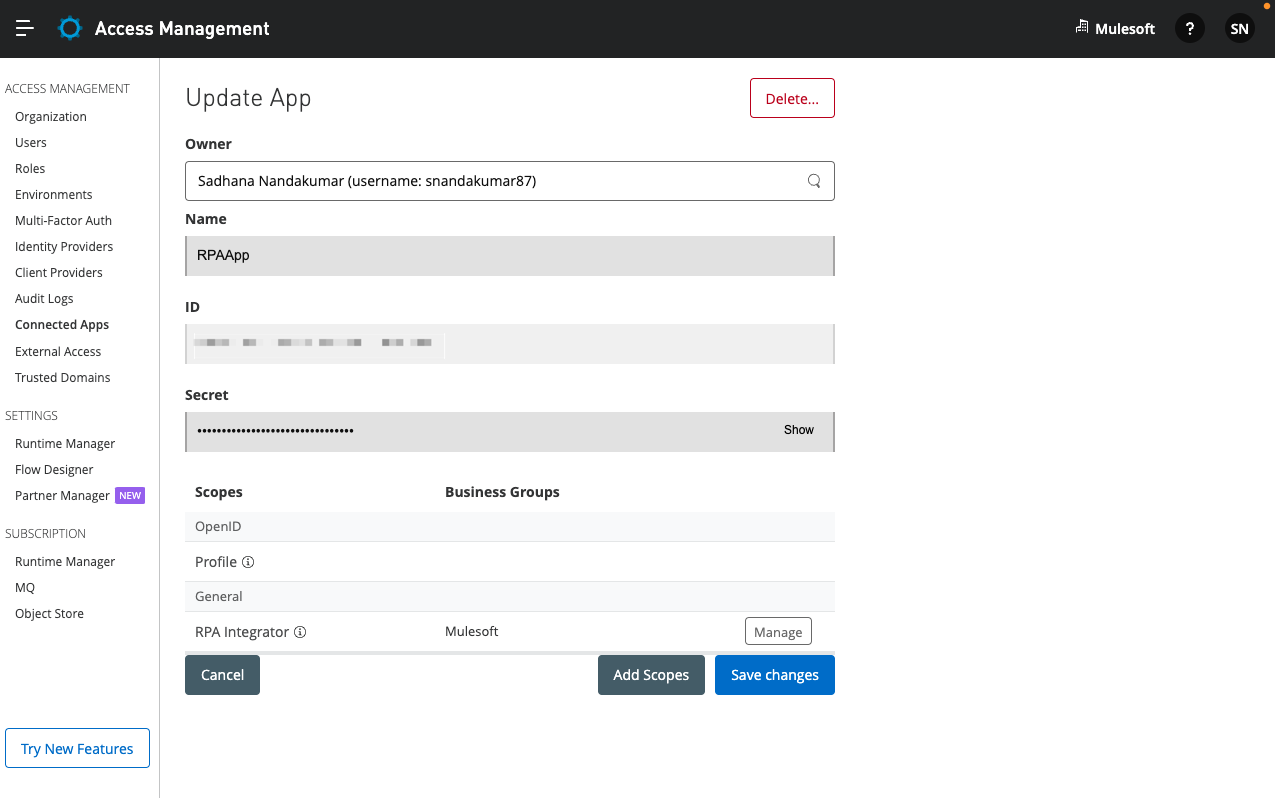Open Client Providers in sidebar
The image size is (1275, 798).
click(x=59, y=273)
